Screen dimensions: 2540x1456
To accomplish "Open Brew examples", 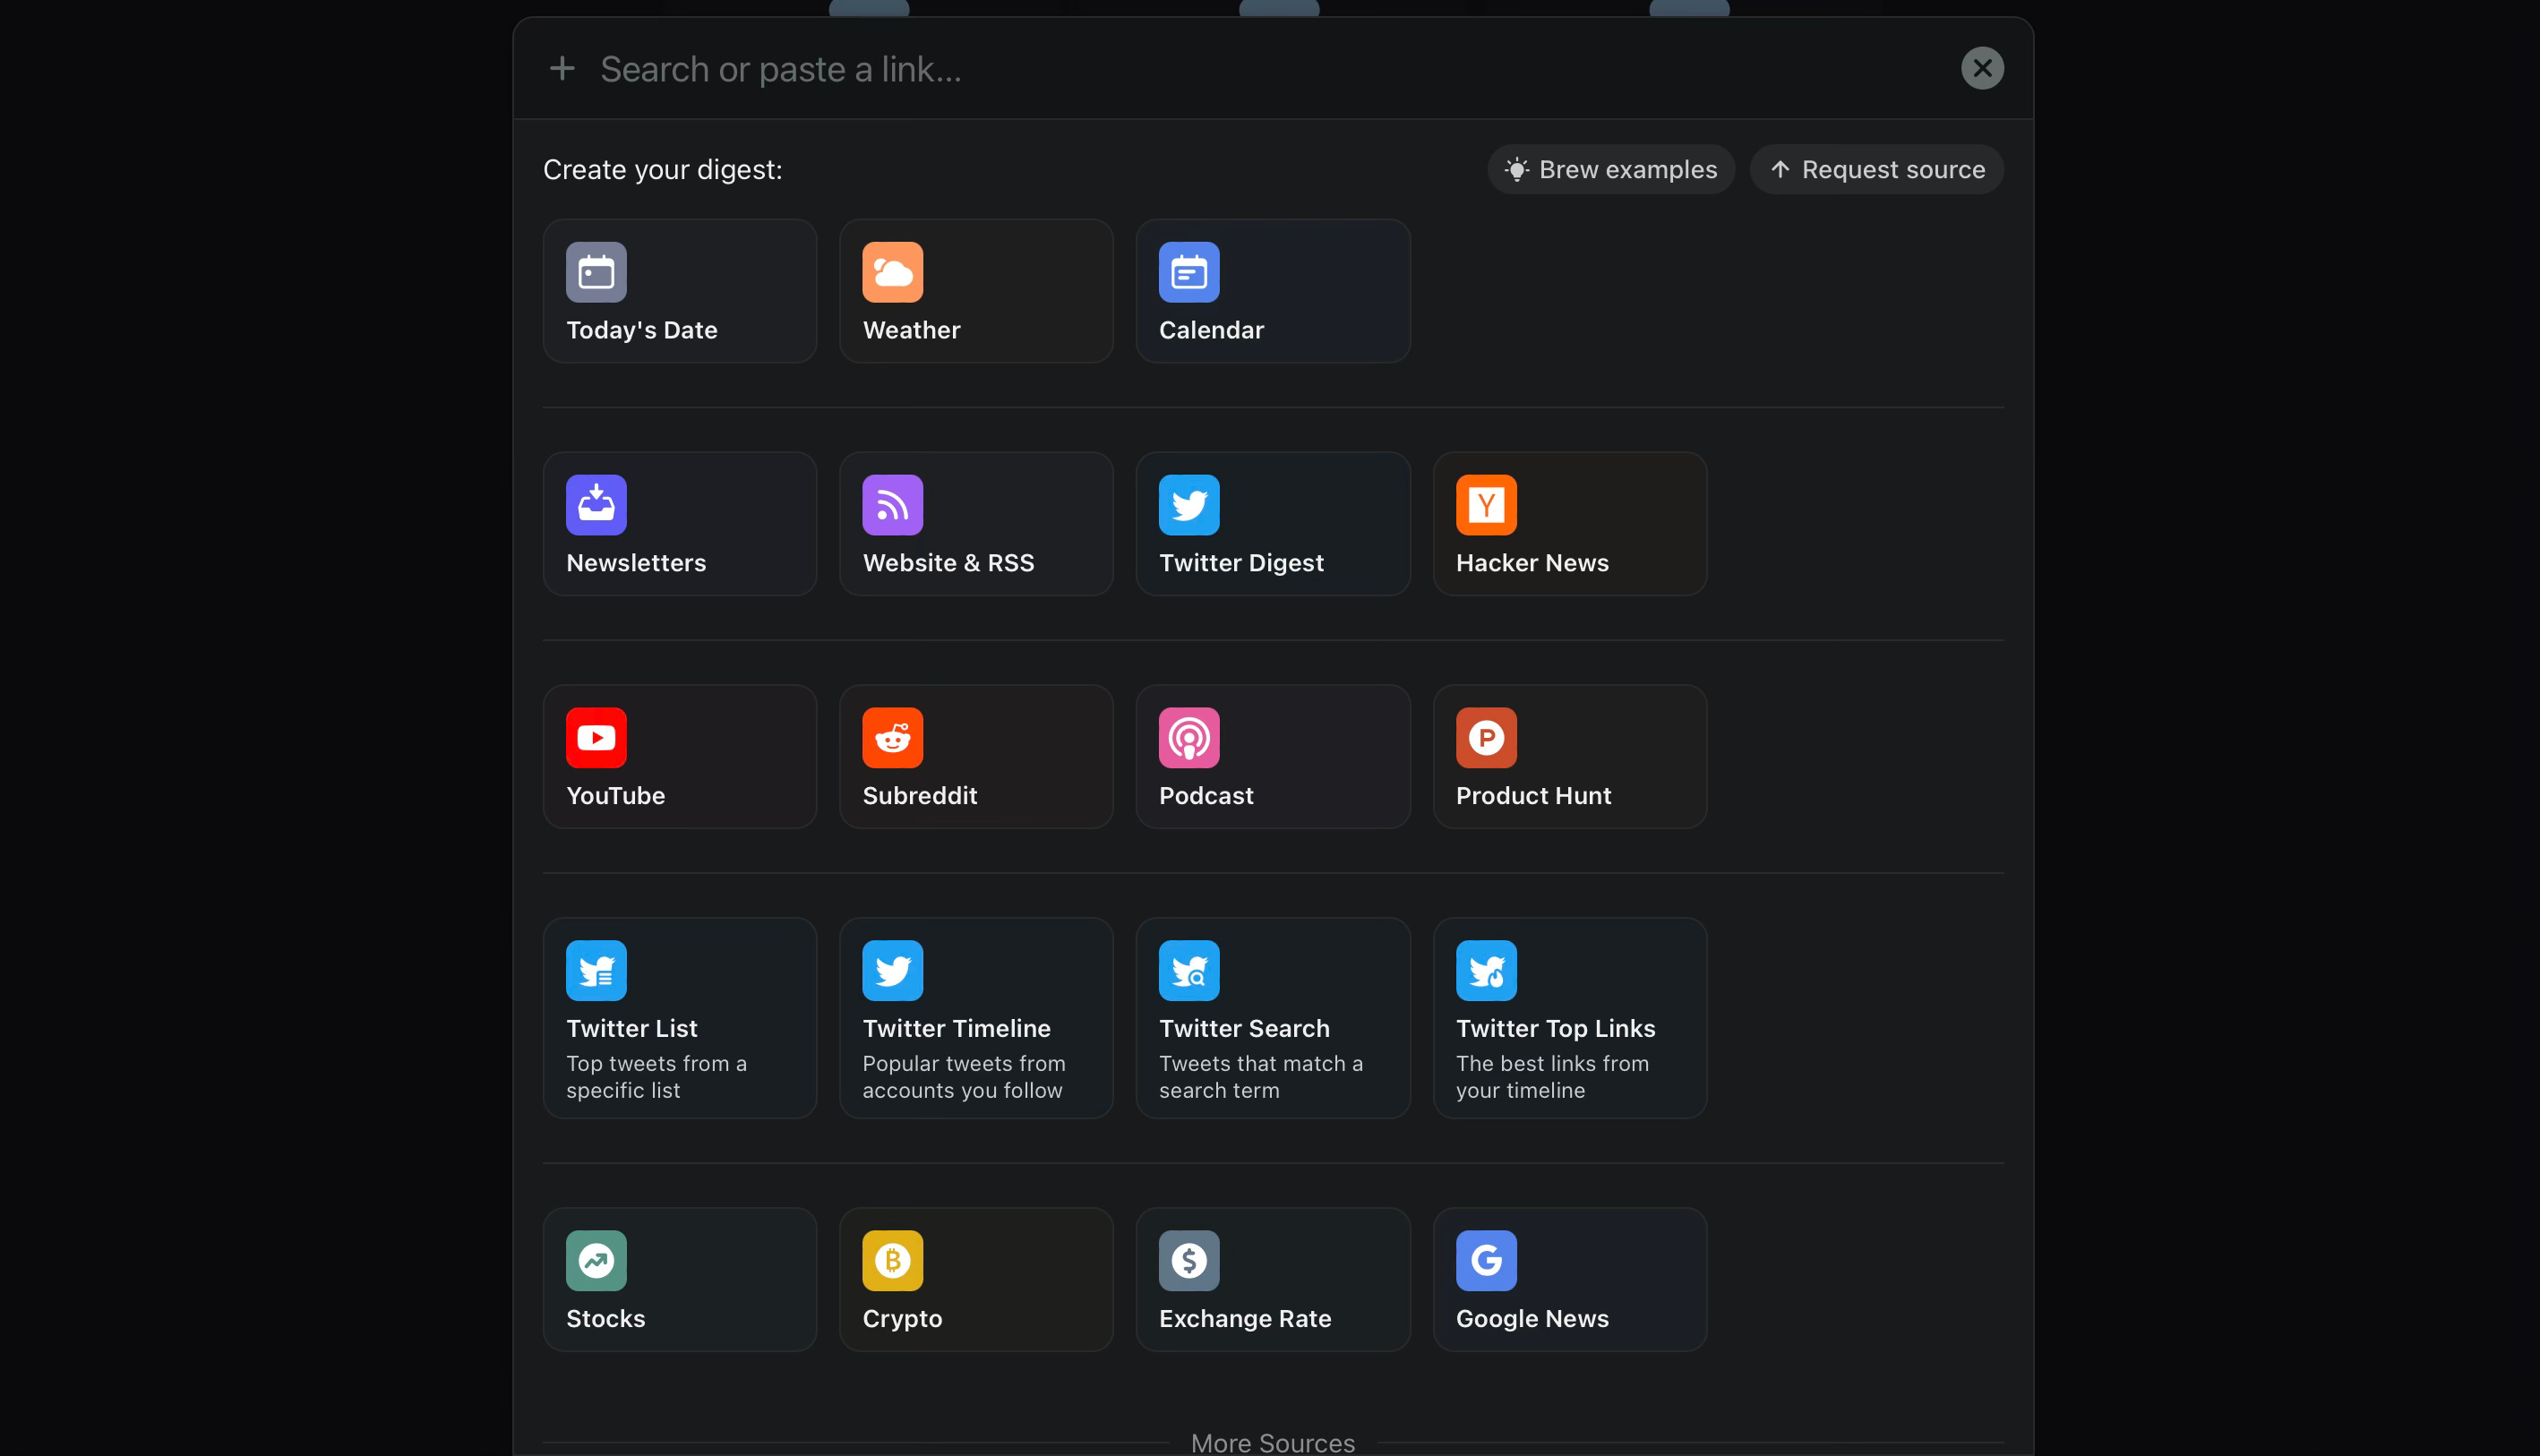I will (1611, 169).
